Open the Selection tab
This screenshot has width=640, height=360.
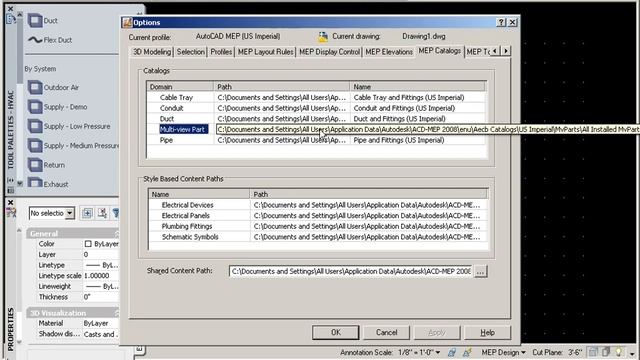[191, 52]
